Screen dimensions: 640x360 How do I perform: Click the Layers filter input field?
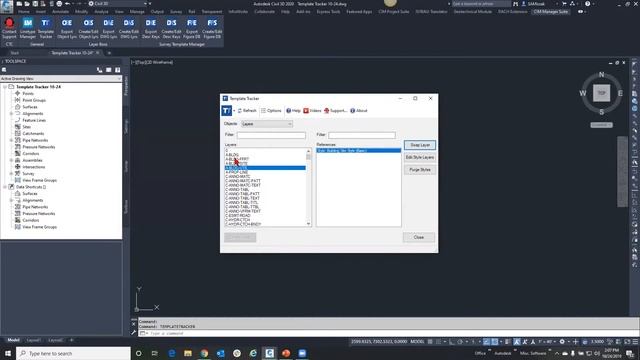[x=271, y=135]
